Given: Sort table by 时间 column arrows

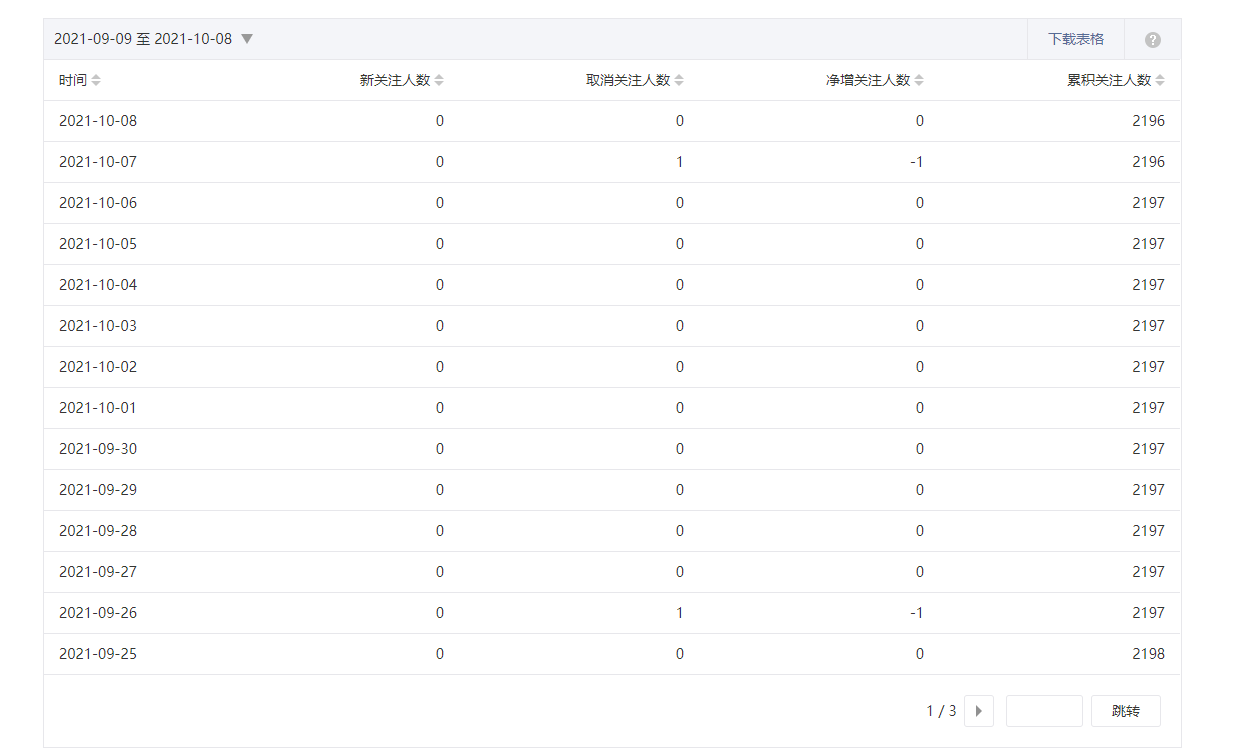Looking at the screenshot, I should [x=96, y=81].
